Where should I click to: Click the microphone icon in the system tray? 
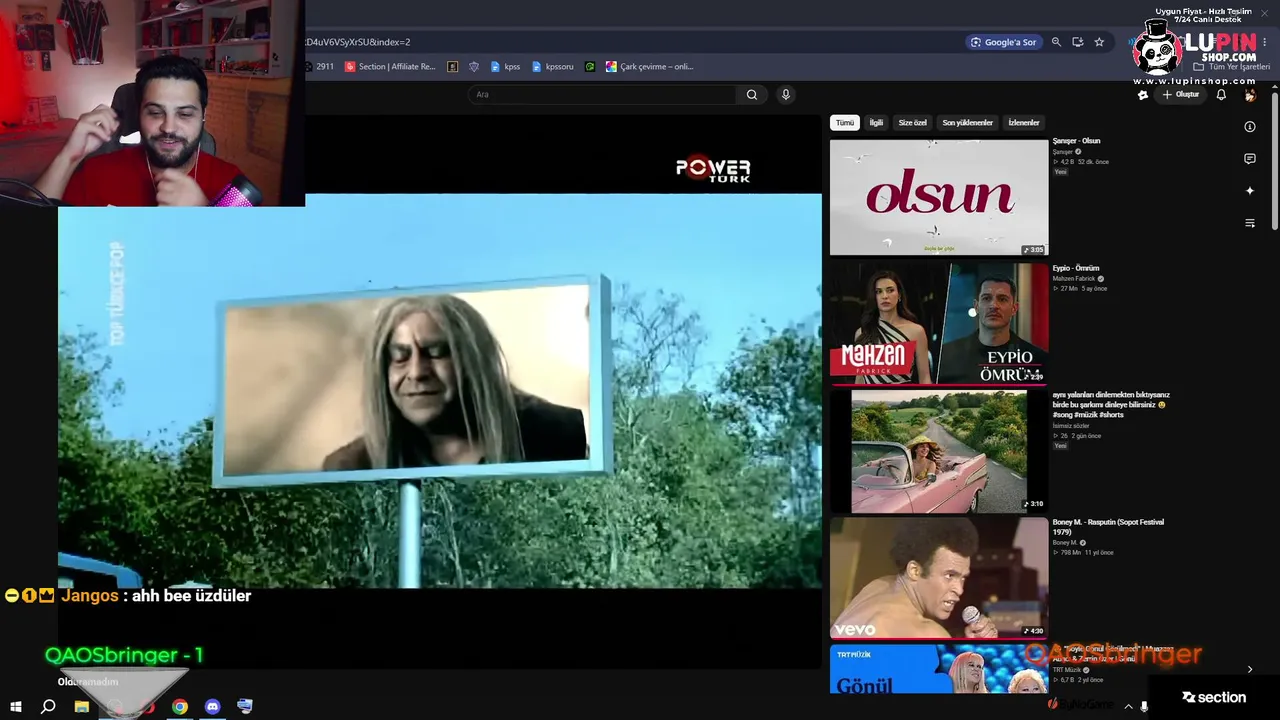pos(1144,707)
